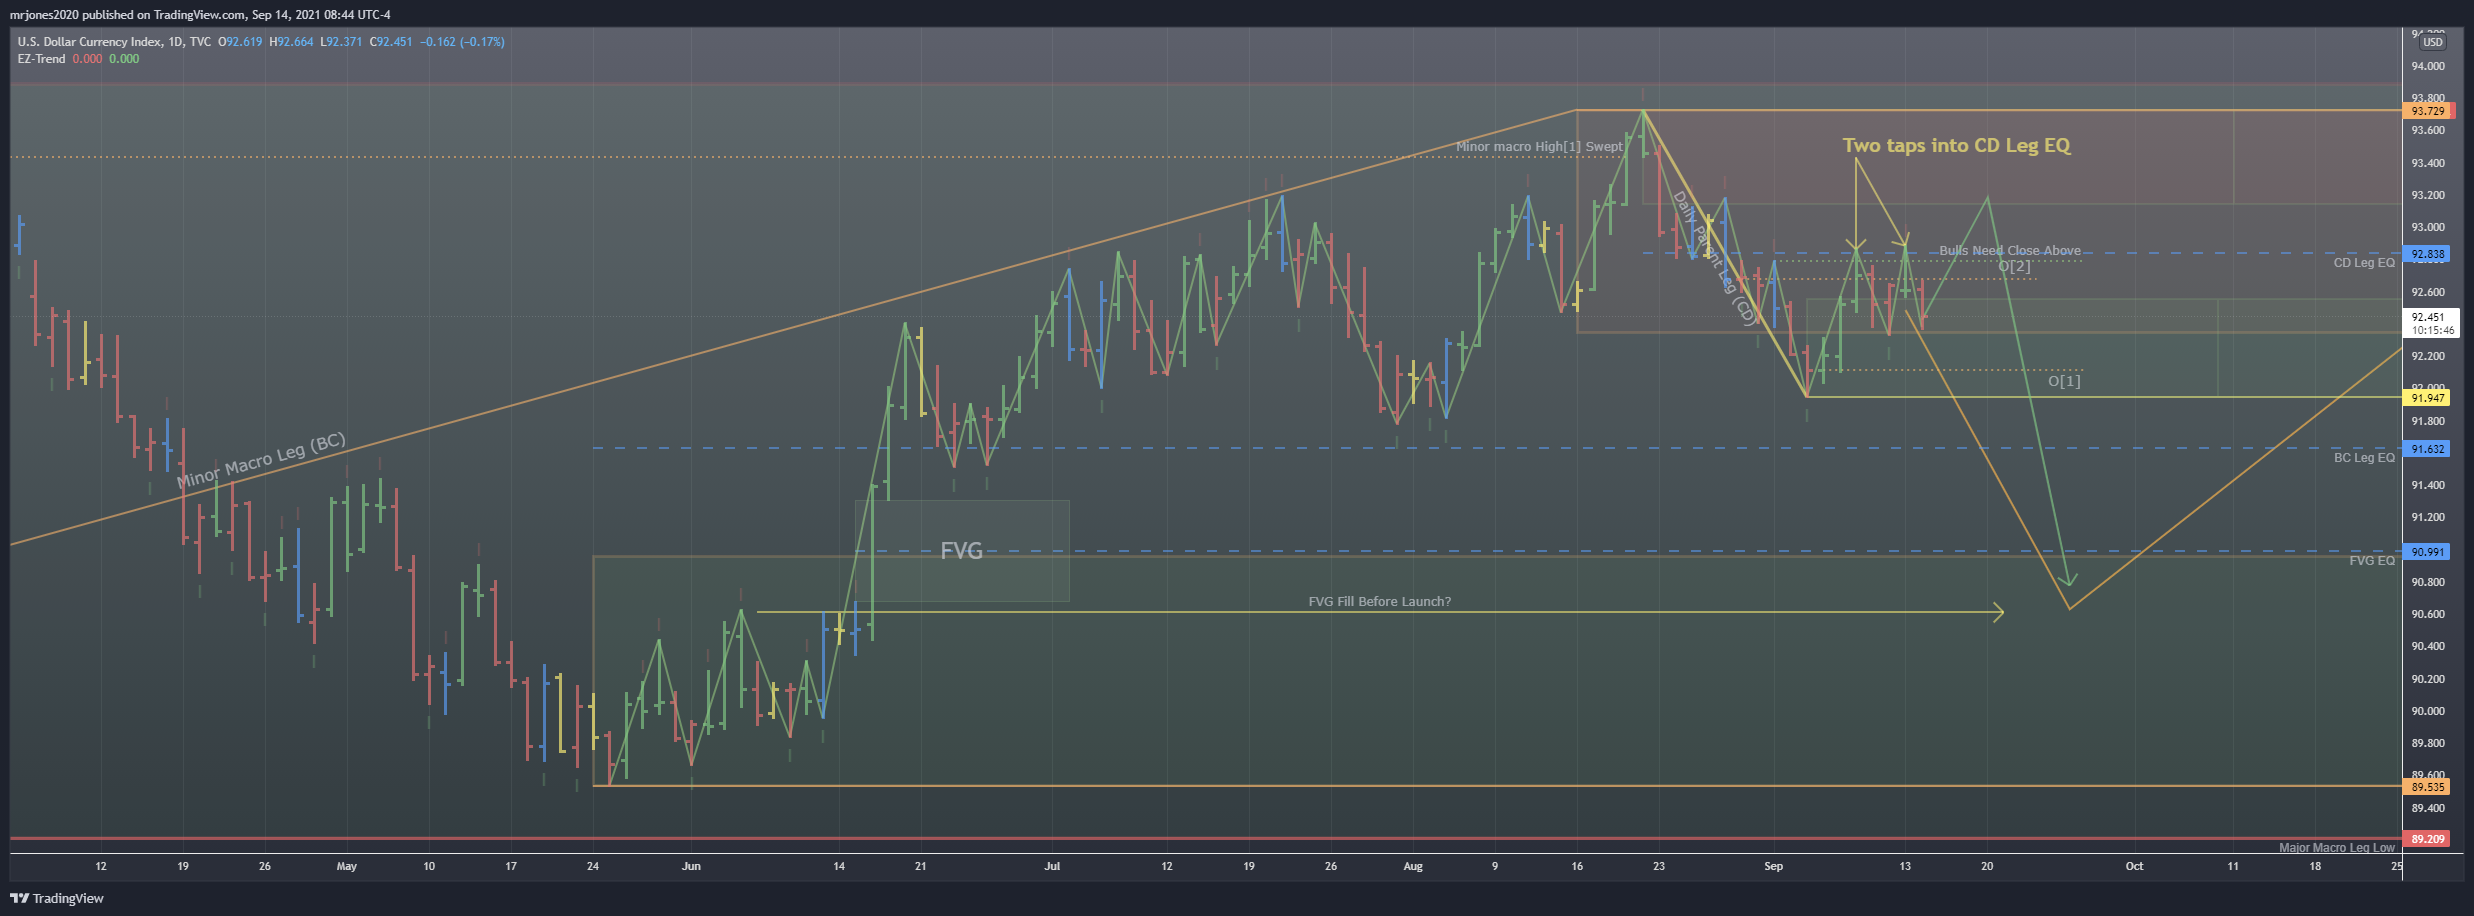Click the yellow 91.947 price label

coord(2428,398)
